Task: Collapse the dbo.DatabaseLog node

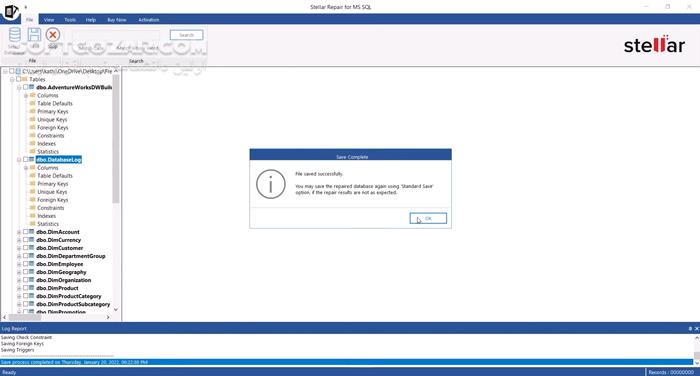Action: pos(19,160)
